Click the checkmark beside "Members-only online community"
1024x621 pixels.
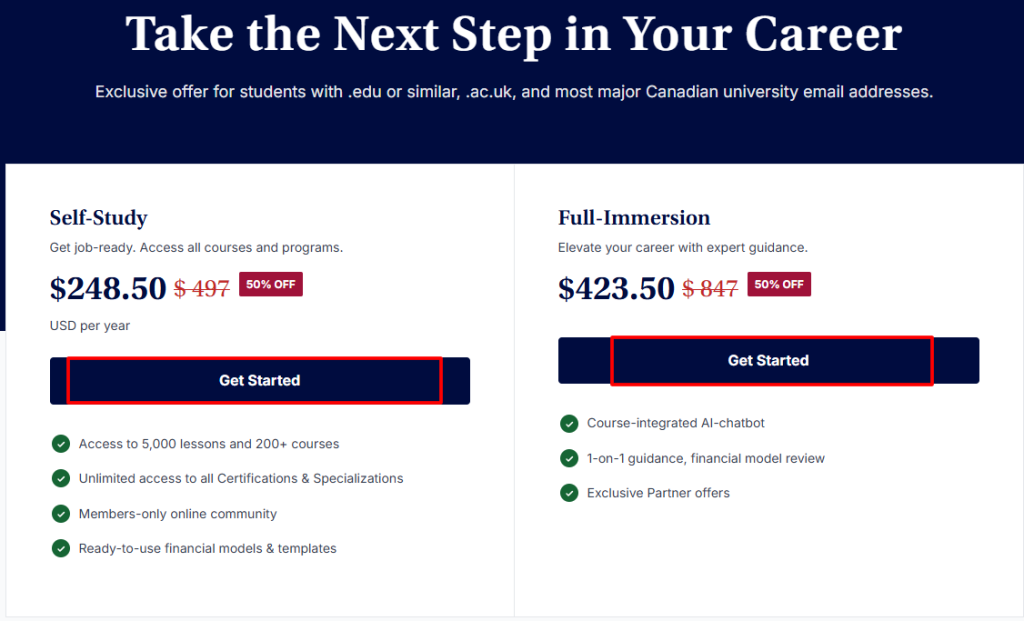click(60, 513)
